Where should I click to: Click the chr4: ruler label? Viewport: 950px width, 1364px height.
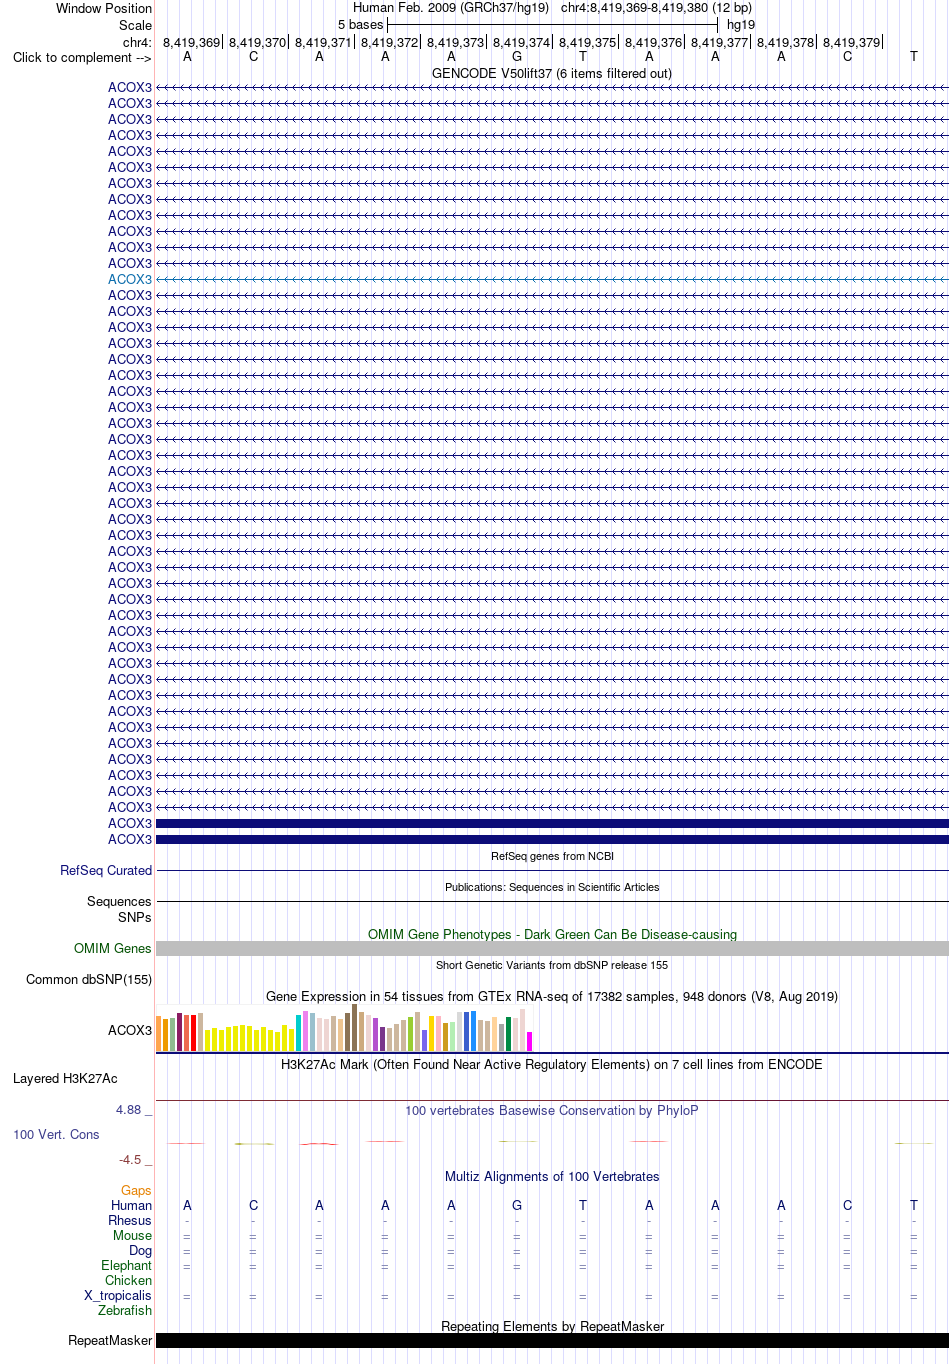(x=137, y=43)
